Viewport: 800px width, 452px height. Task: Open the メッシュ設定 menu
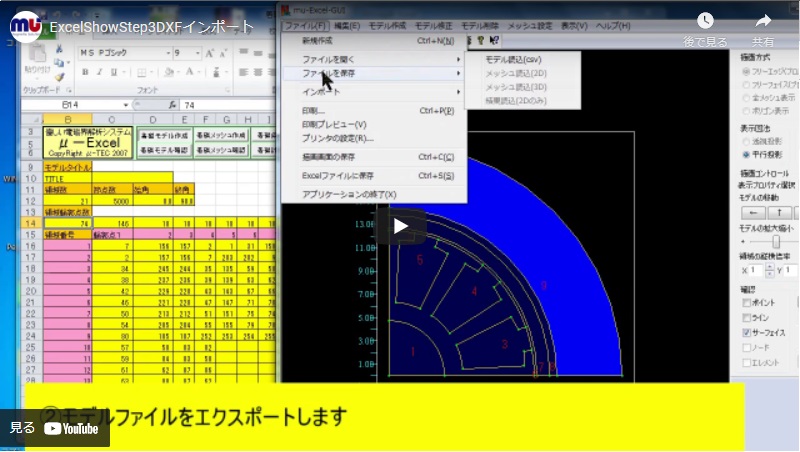pyautogui.click(x=529, y=26)
